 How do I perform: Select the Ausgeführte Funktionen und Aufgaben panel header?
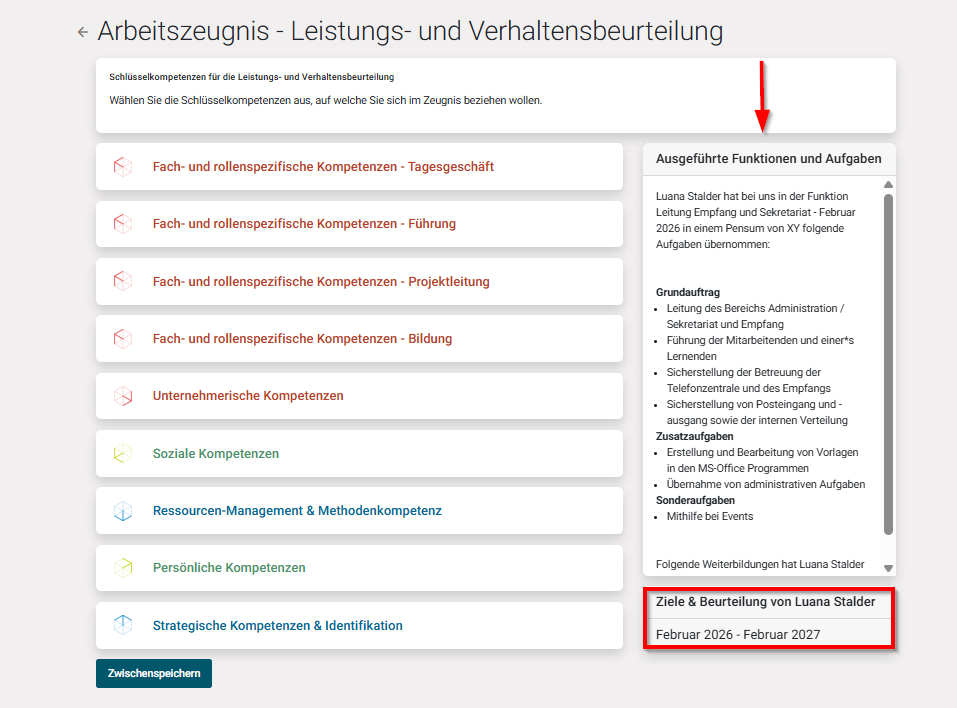(768, 158)
